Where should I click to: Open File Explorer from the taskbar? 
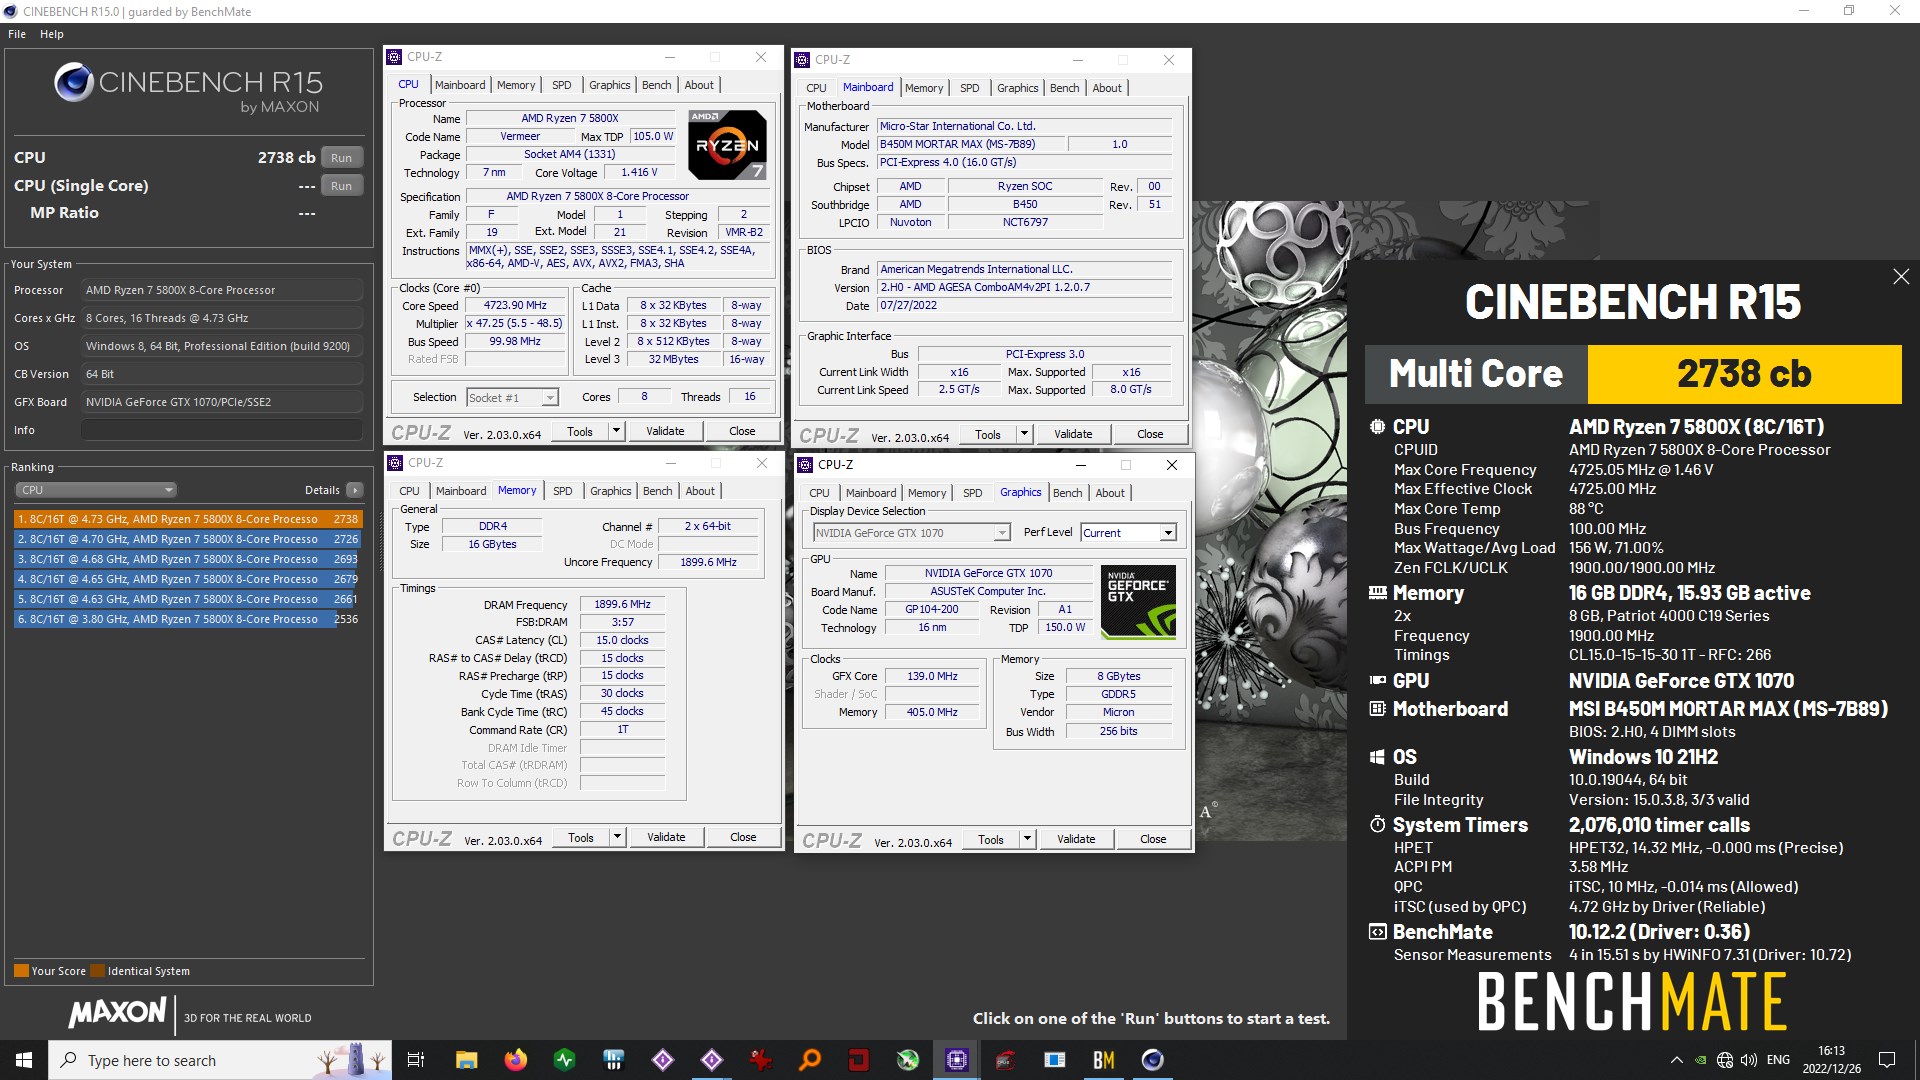[466, 1060]
